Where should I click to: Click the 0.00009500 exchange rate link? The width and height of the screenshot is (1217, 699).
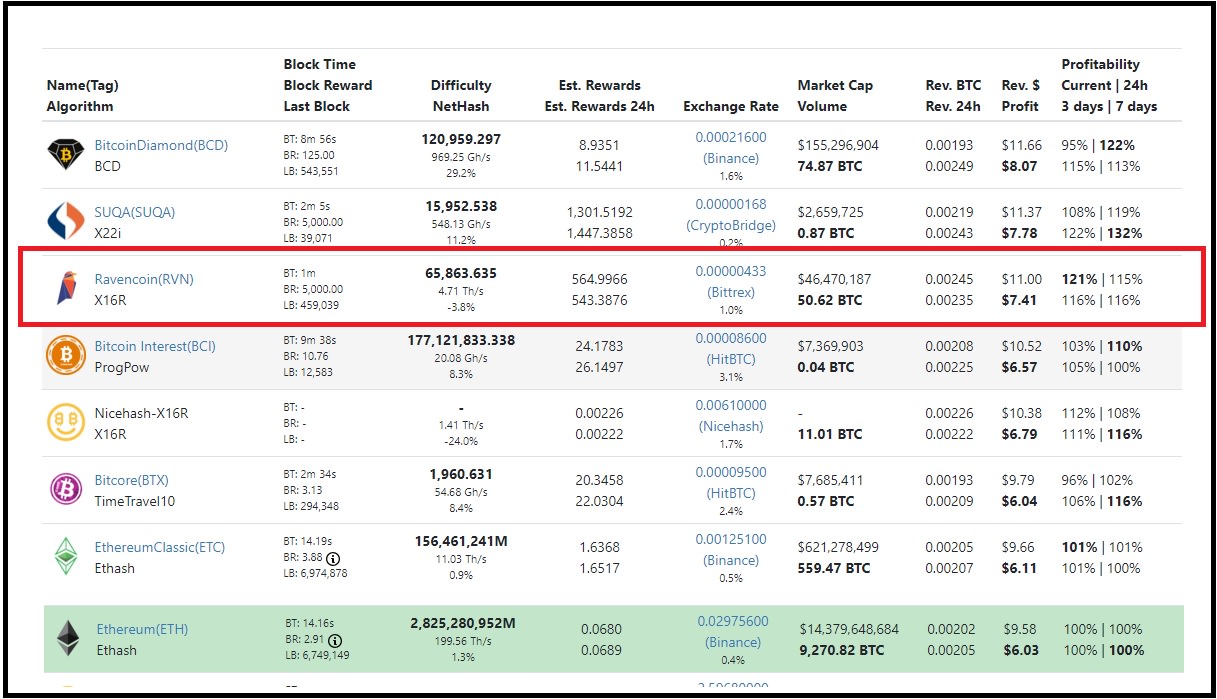(x=731, y=473)
